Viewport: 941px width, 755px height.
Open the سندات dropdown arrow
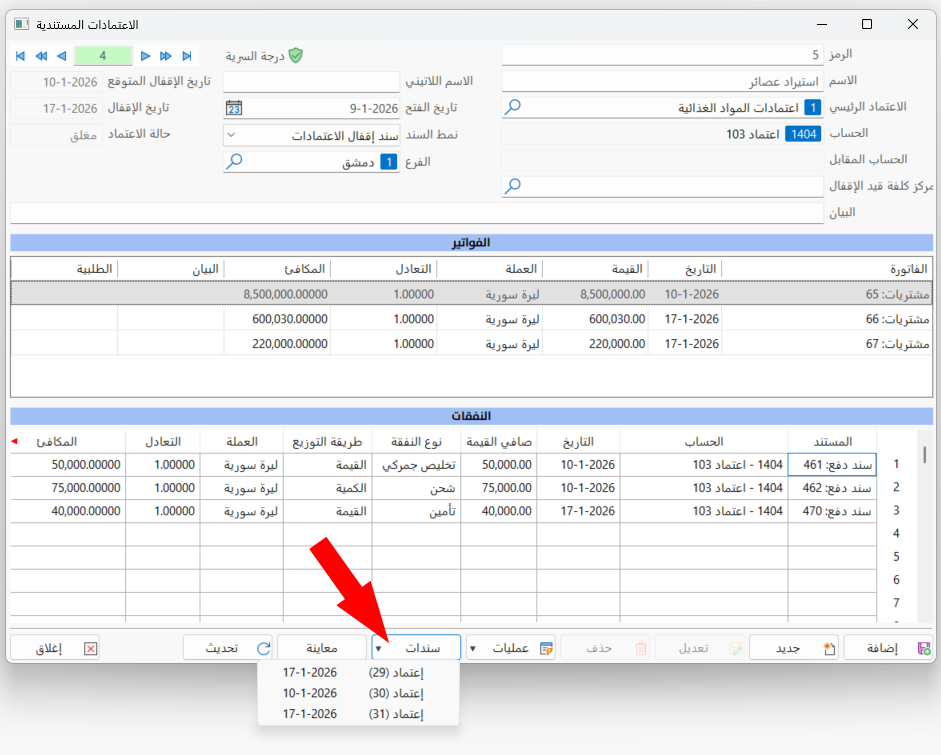coord(379,648)
